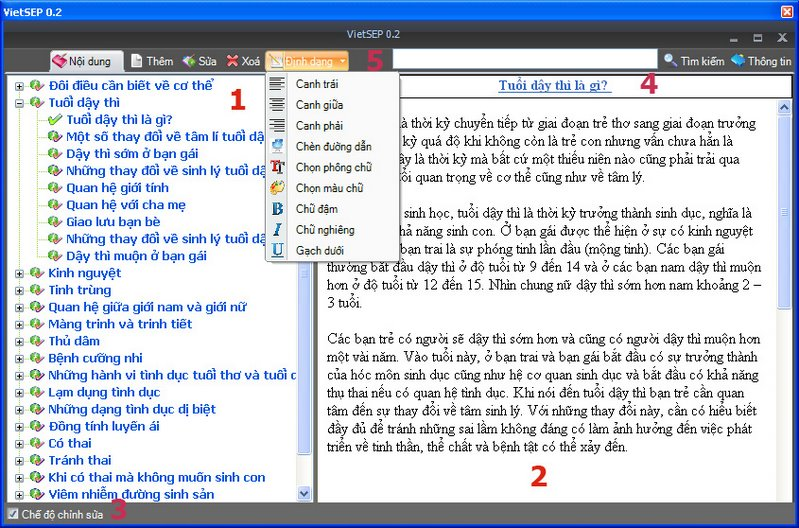Image resolution: width=799 pixels, height=528 pixels.
Task: Select Khi có thai mà không muốn sinh con
Action: (x=156, y=478)
